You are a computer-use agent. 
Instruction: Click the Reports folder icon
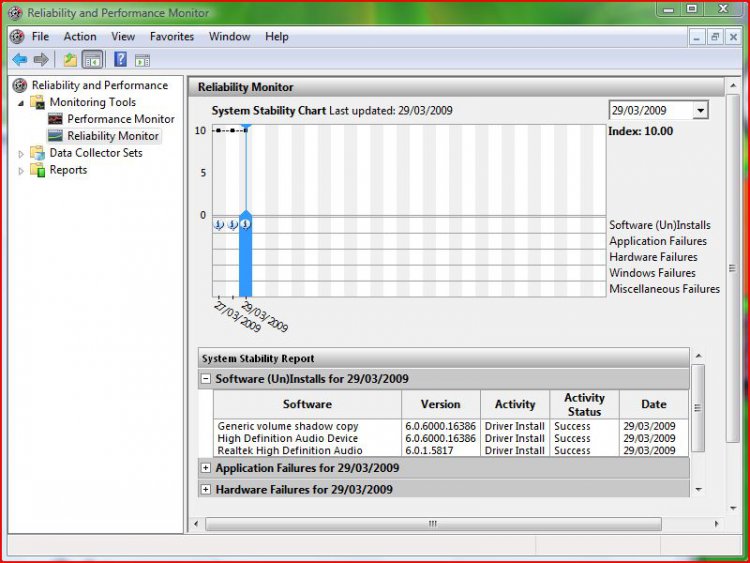coord(37,170)
